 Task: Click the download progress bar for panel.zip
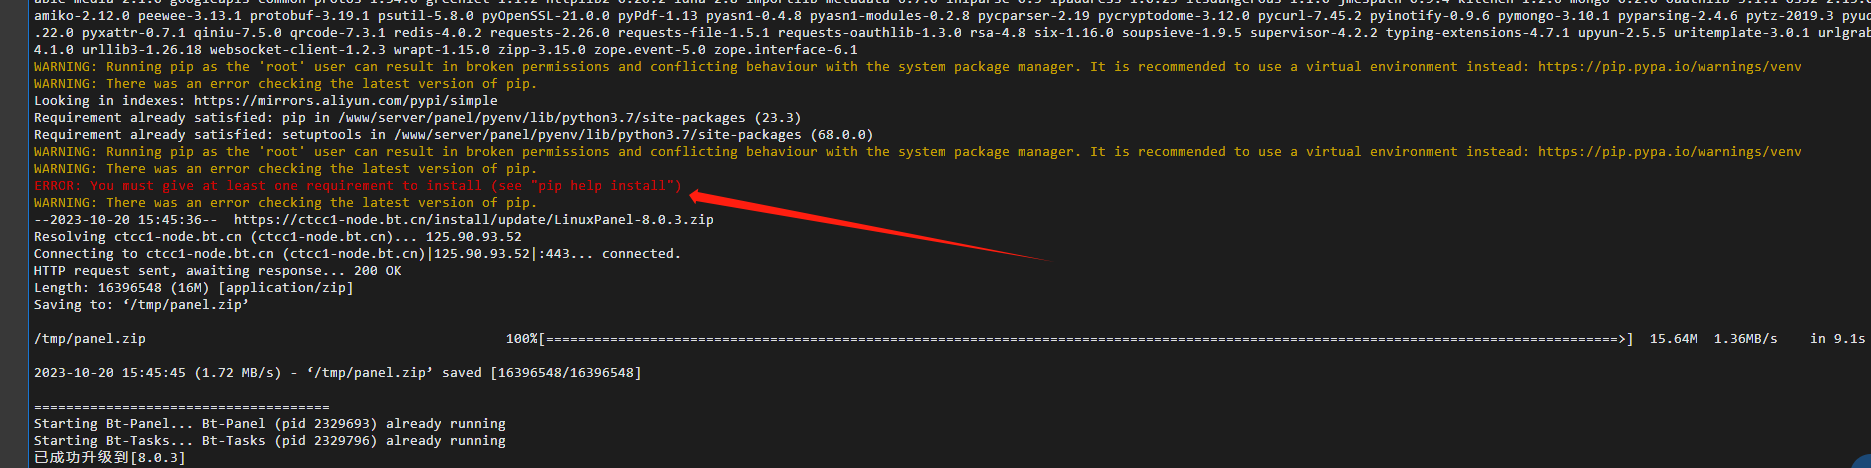tap(1085, 339)
